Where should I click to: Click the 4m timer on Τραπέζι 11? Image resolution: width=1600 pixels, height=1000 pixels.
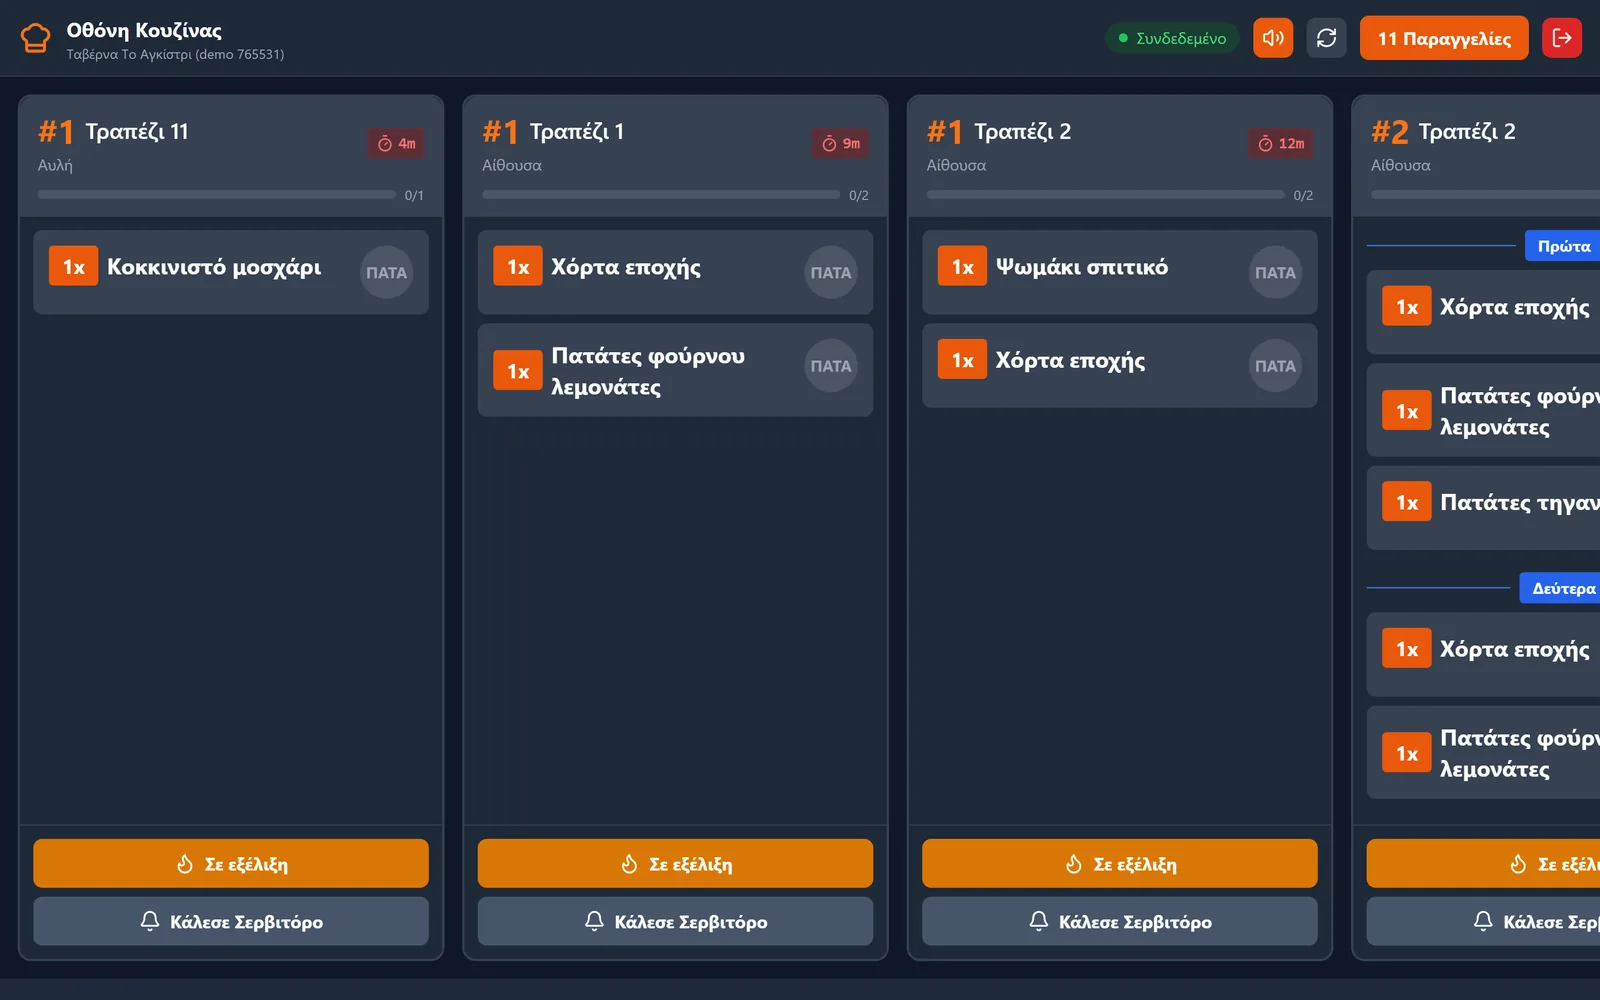tap(396, 144)
